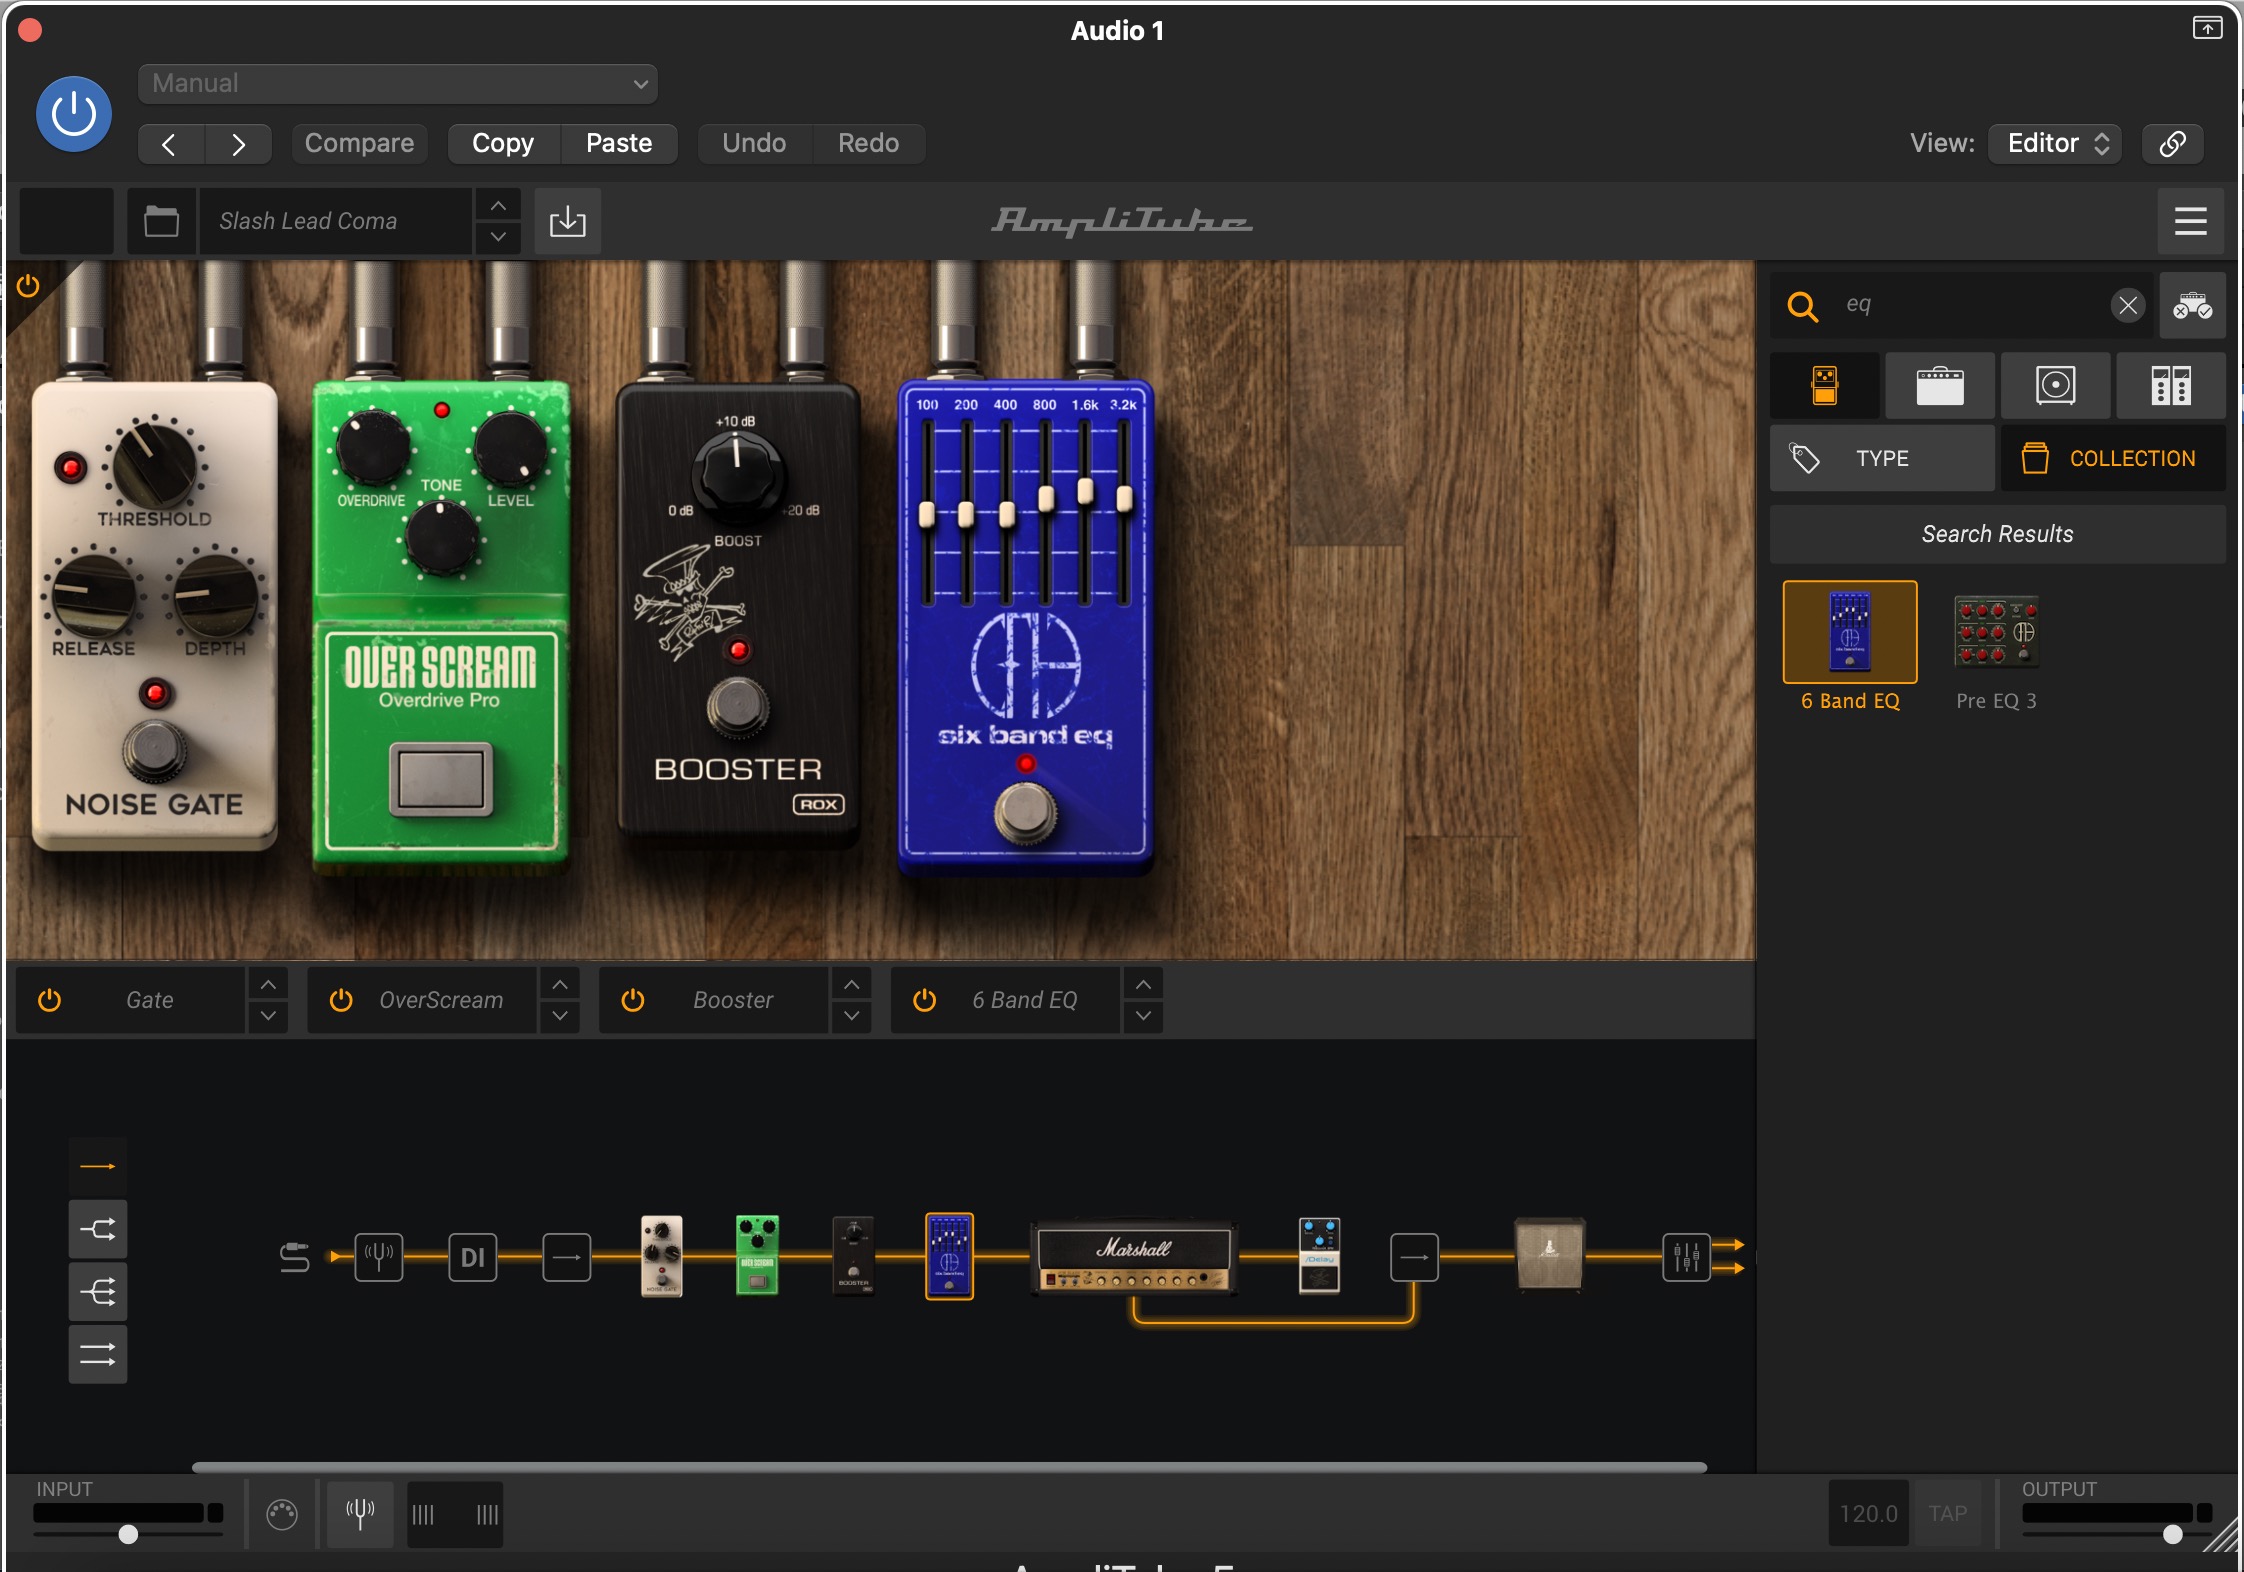The width and height of the screenshot is (2244, 1572).
Task: Click the Undo button
Action: pos(754,143)
